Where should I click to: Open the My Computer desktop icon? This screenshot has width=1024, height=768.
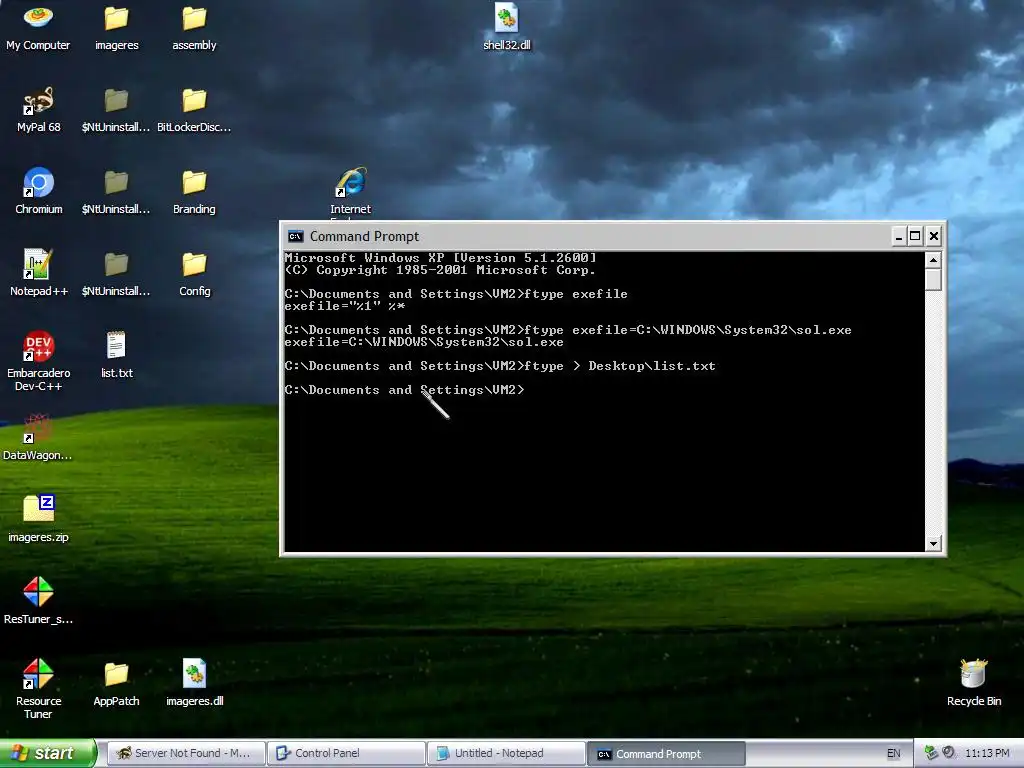(38, 27)
